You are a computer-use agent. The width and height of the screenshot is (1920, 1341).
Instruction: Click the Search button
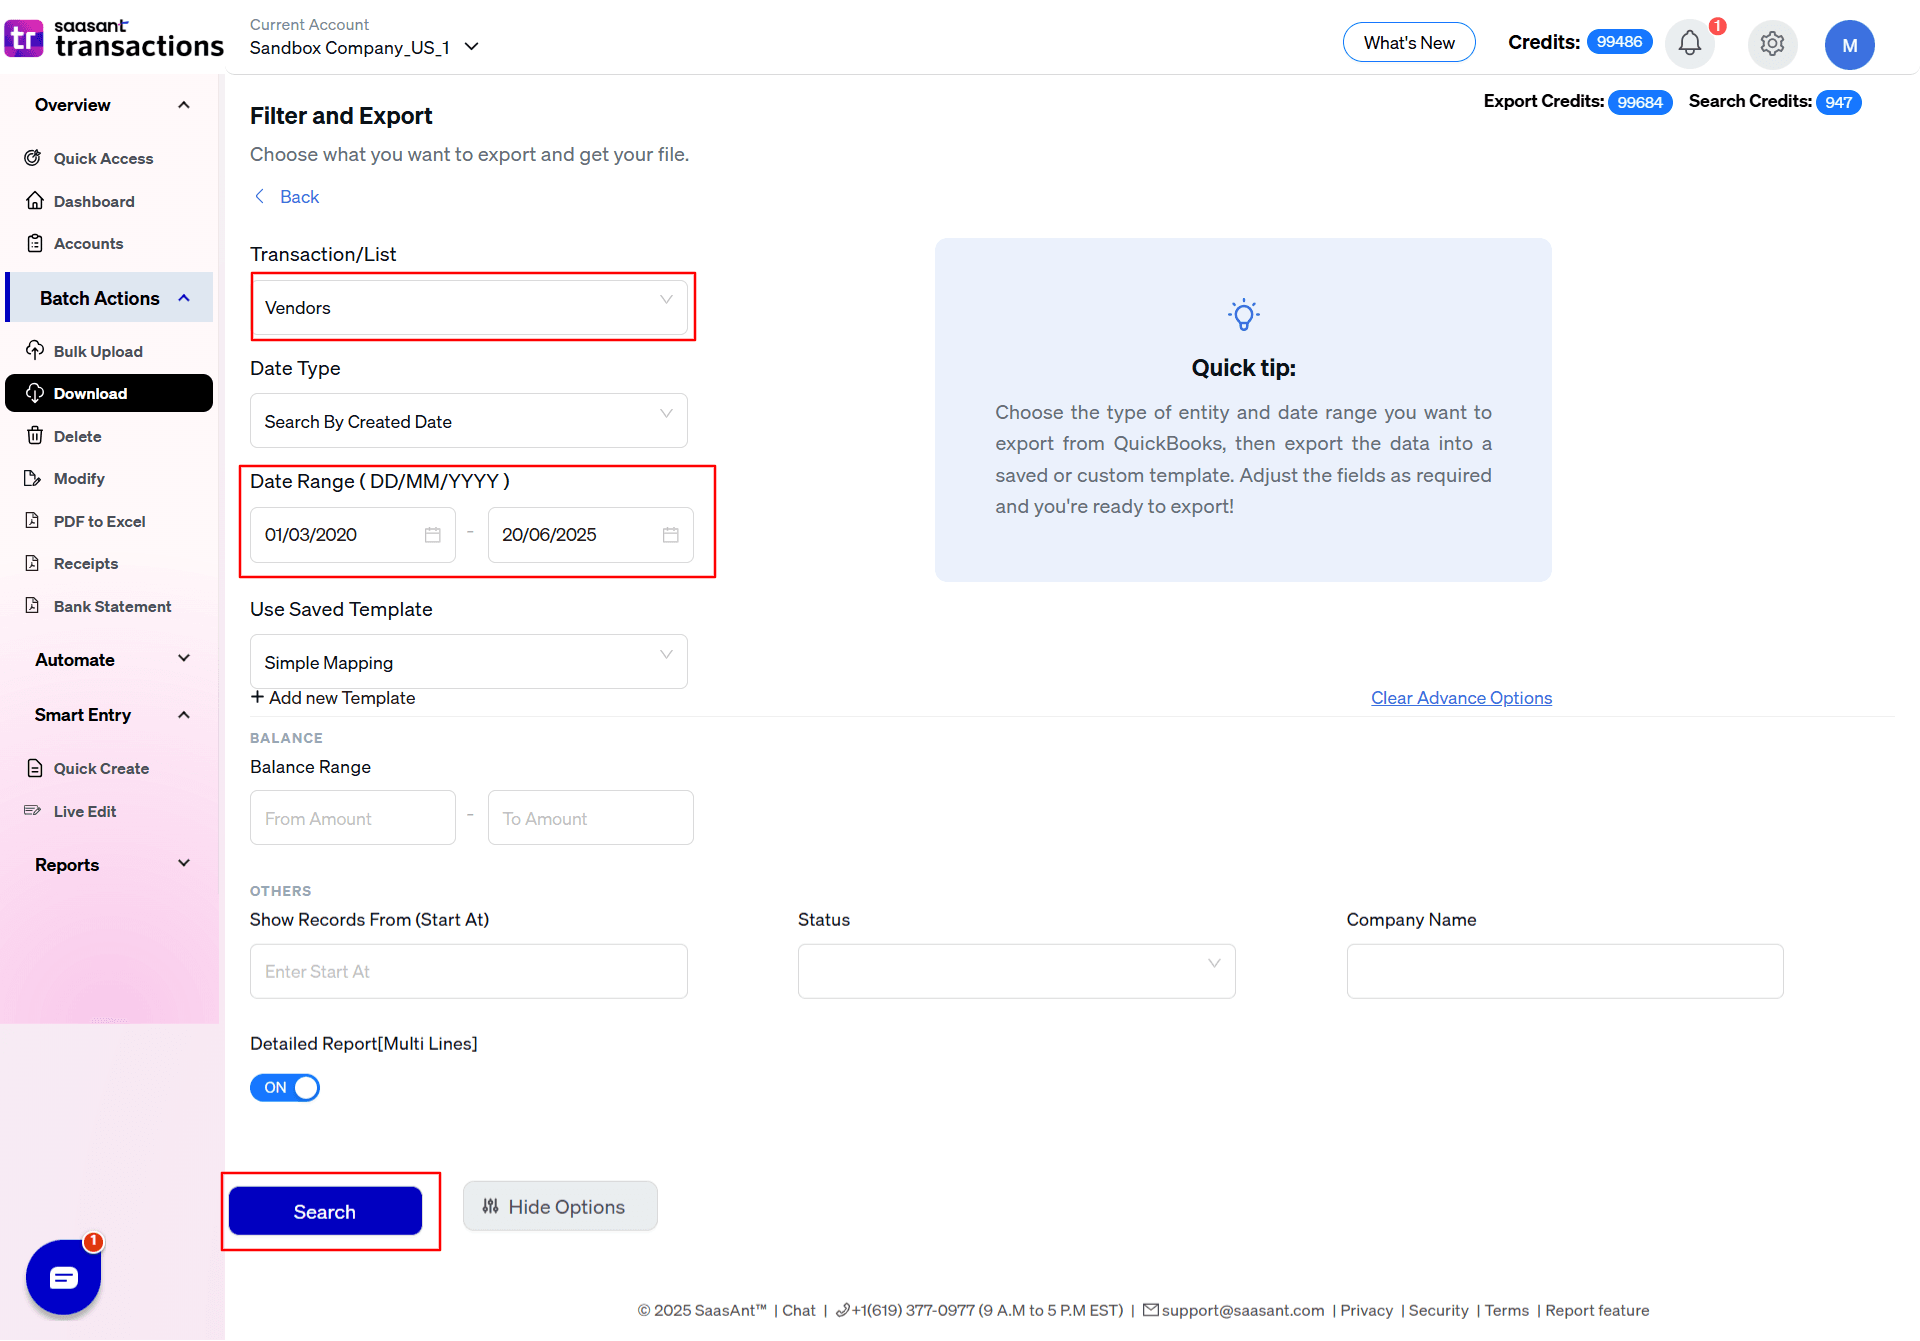[325, 1211]
